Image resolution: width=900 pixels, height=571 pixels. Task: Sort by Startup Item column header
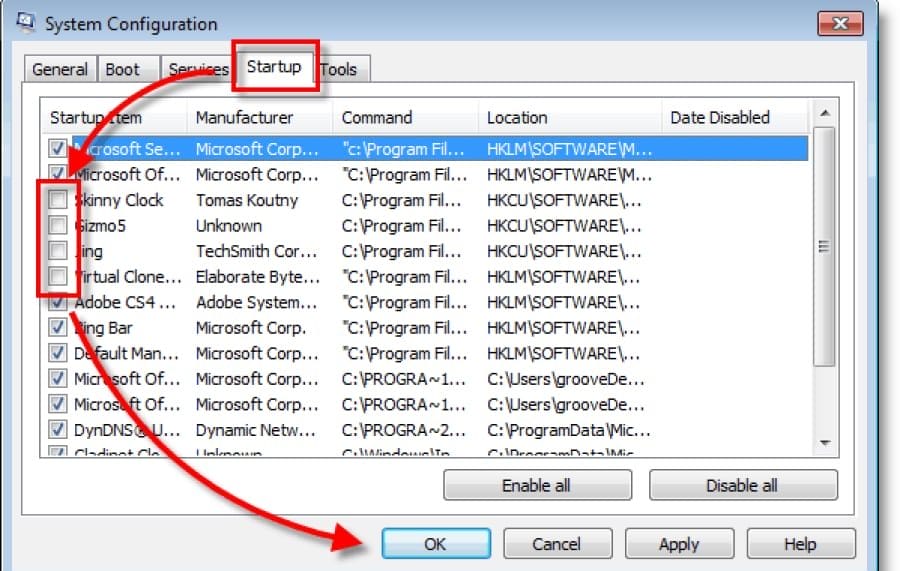(x=114, y=118)
